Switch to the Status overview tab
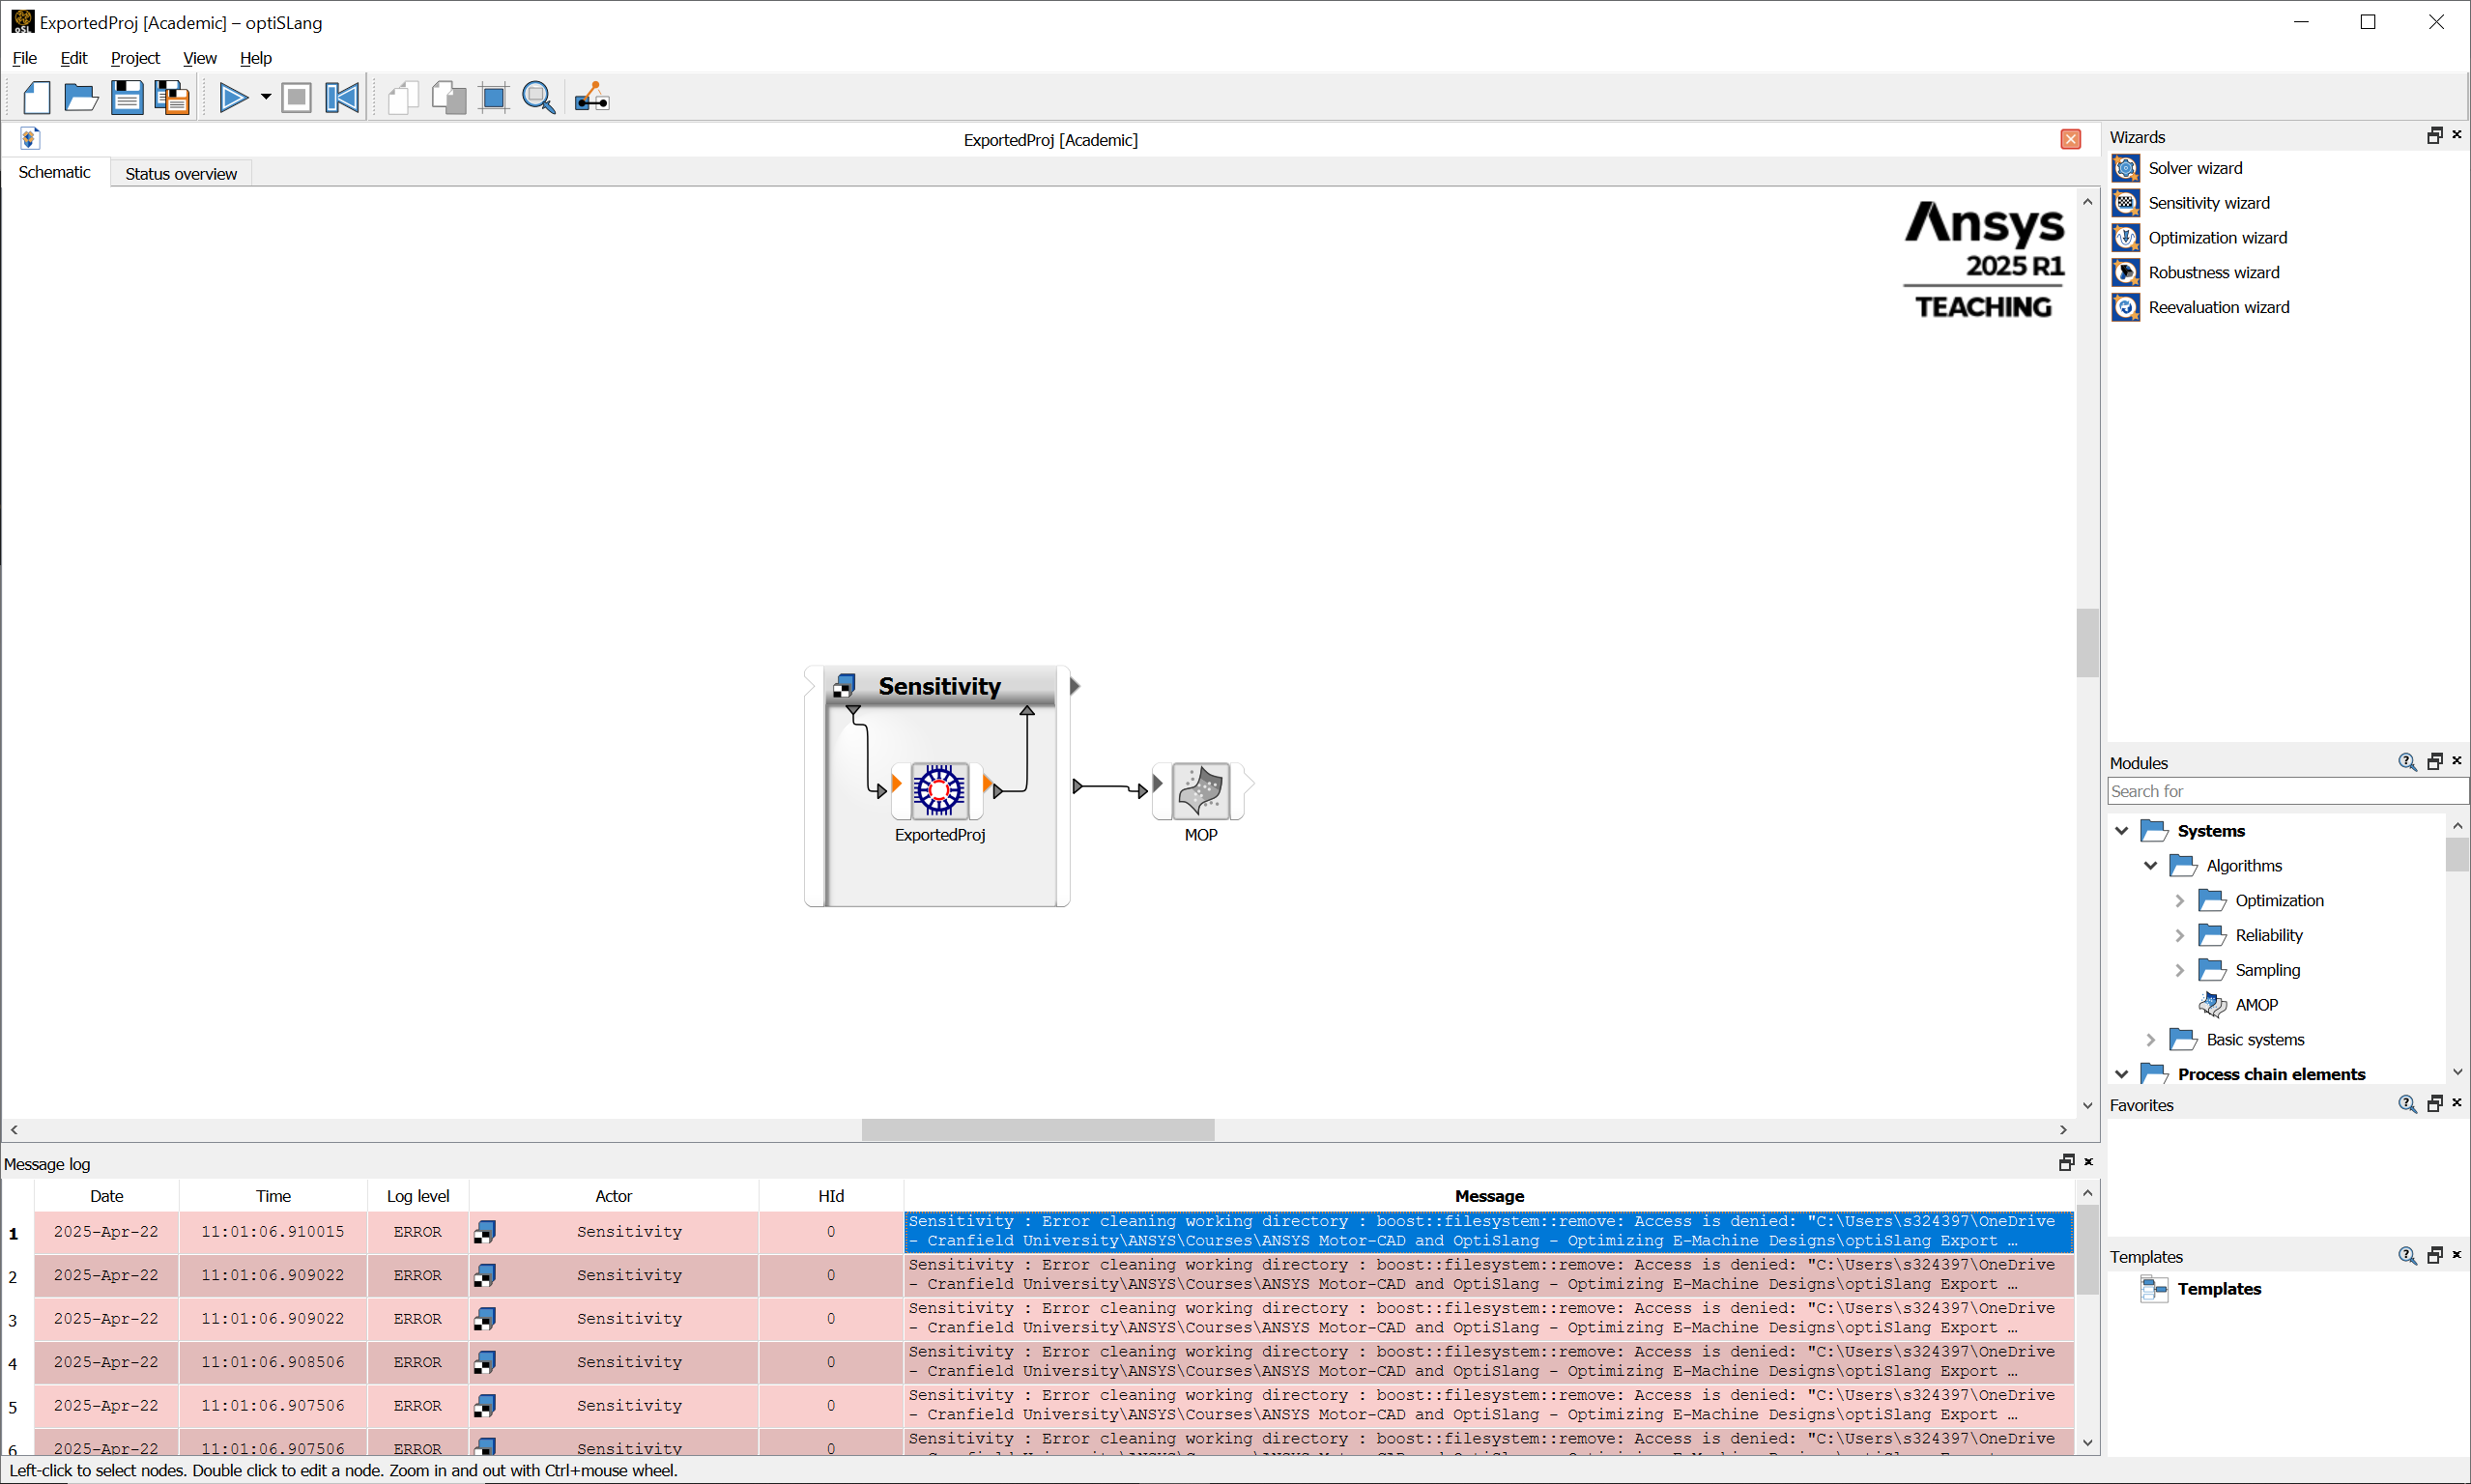 pyautogui.click(x=181, y=173)
